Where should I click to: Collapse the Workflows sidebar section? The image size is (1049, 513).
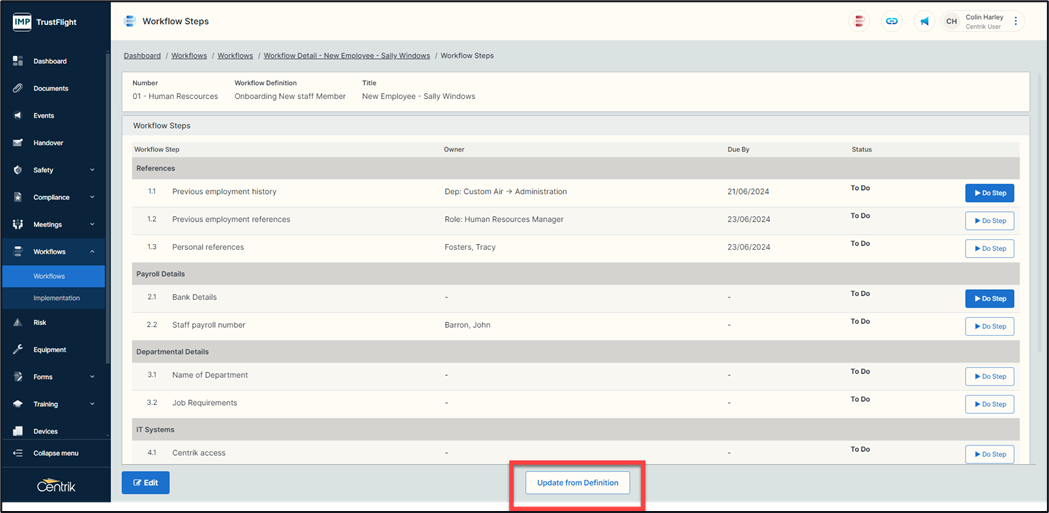92,252
